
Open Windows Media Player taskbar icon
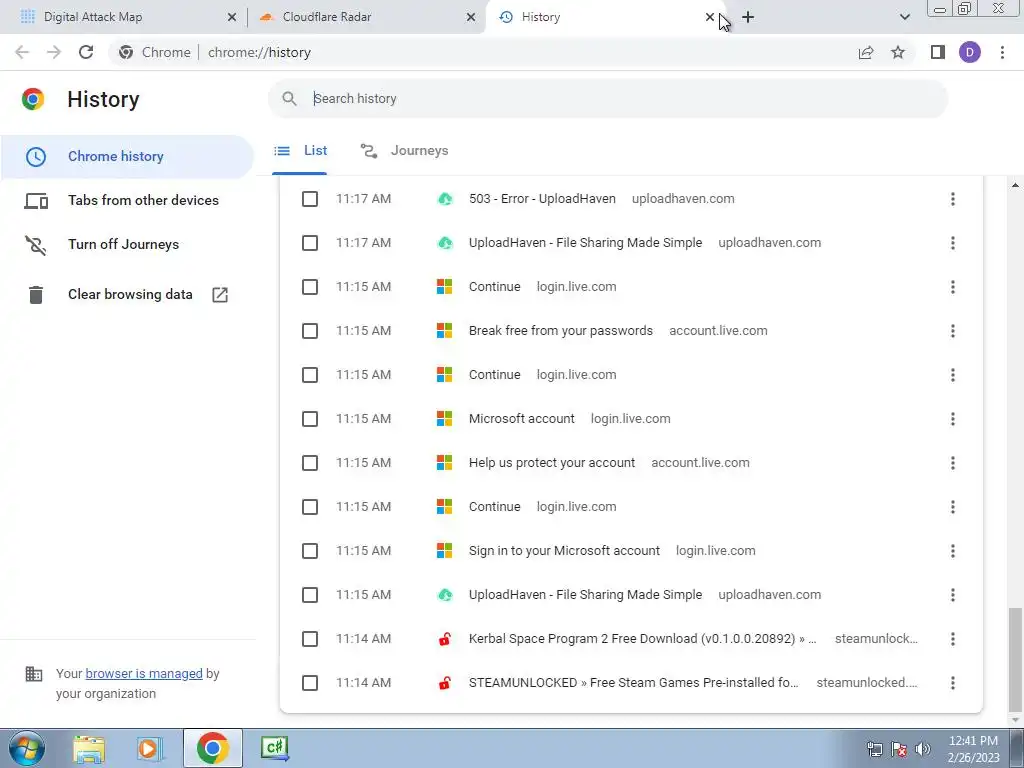tap(150, 748)
